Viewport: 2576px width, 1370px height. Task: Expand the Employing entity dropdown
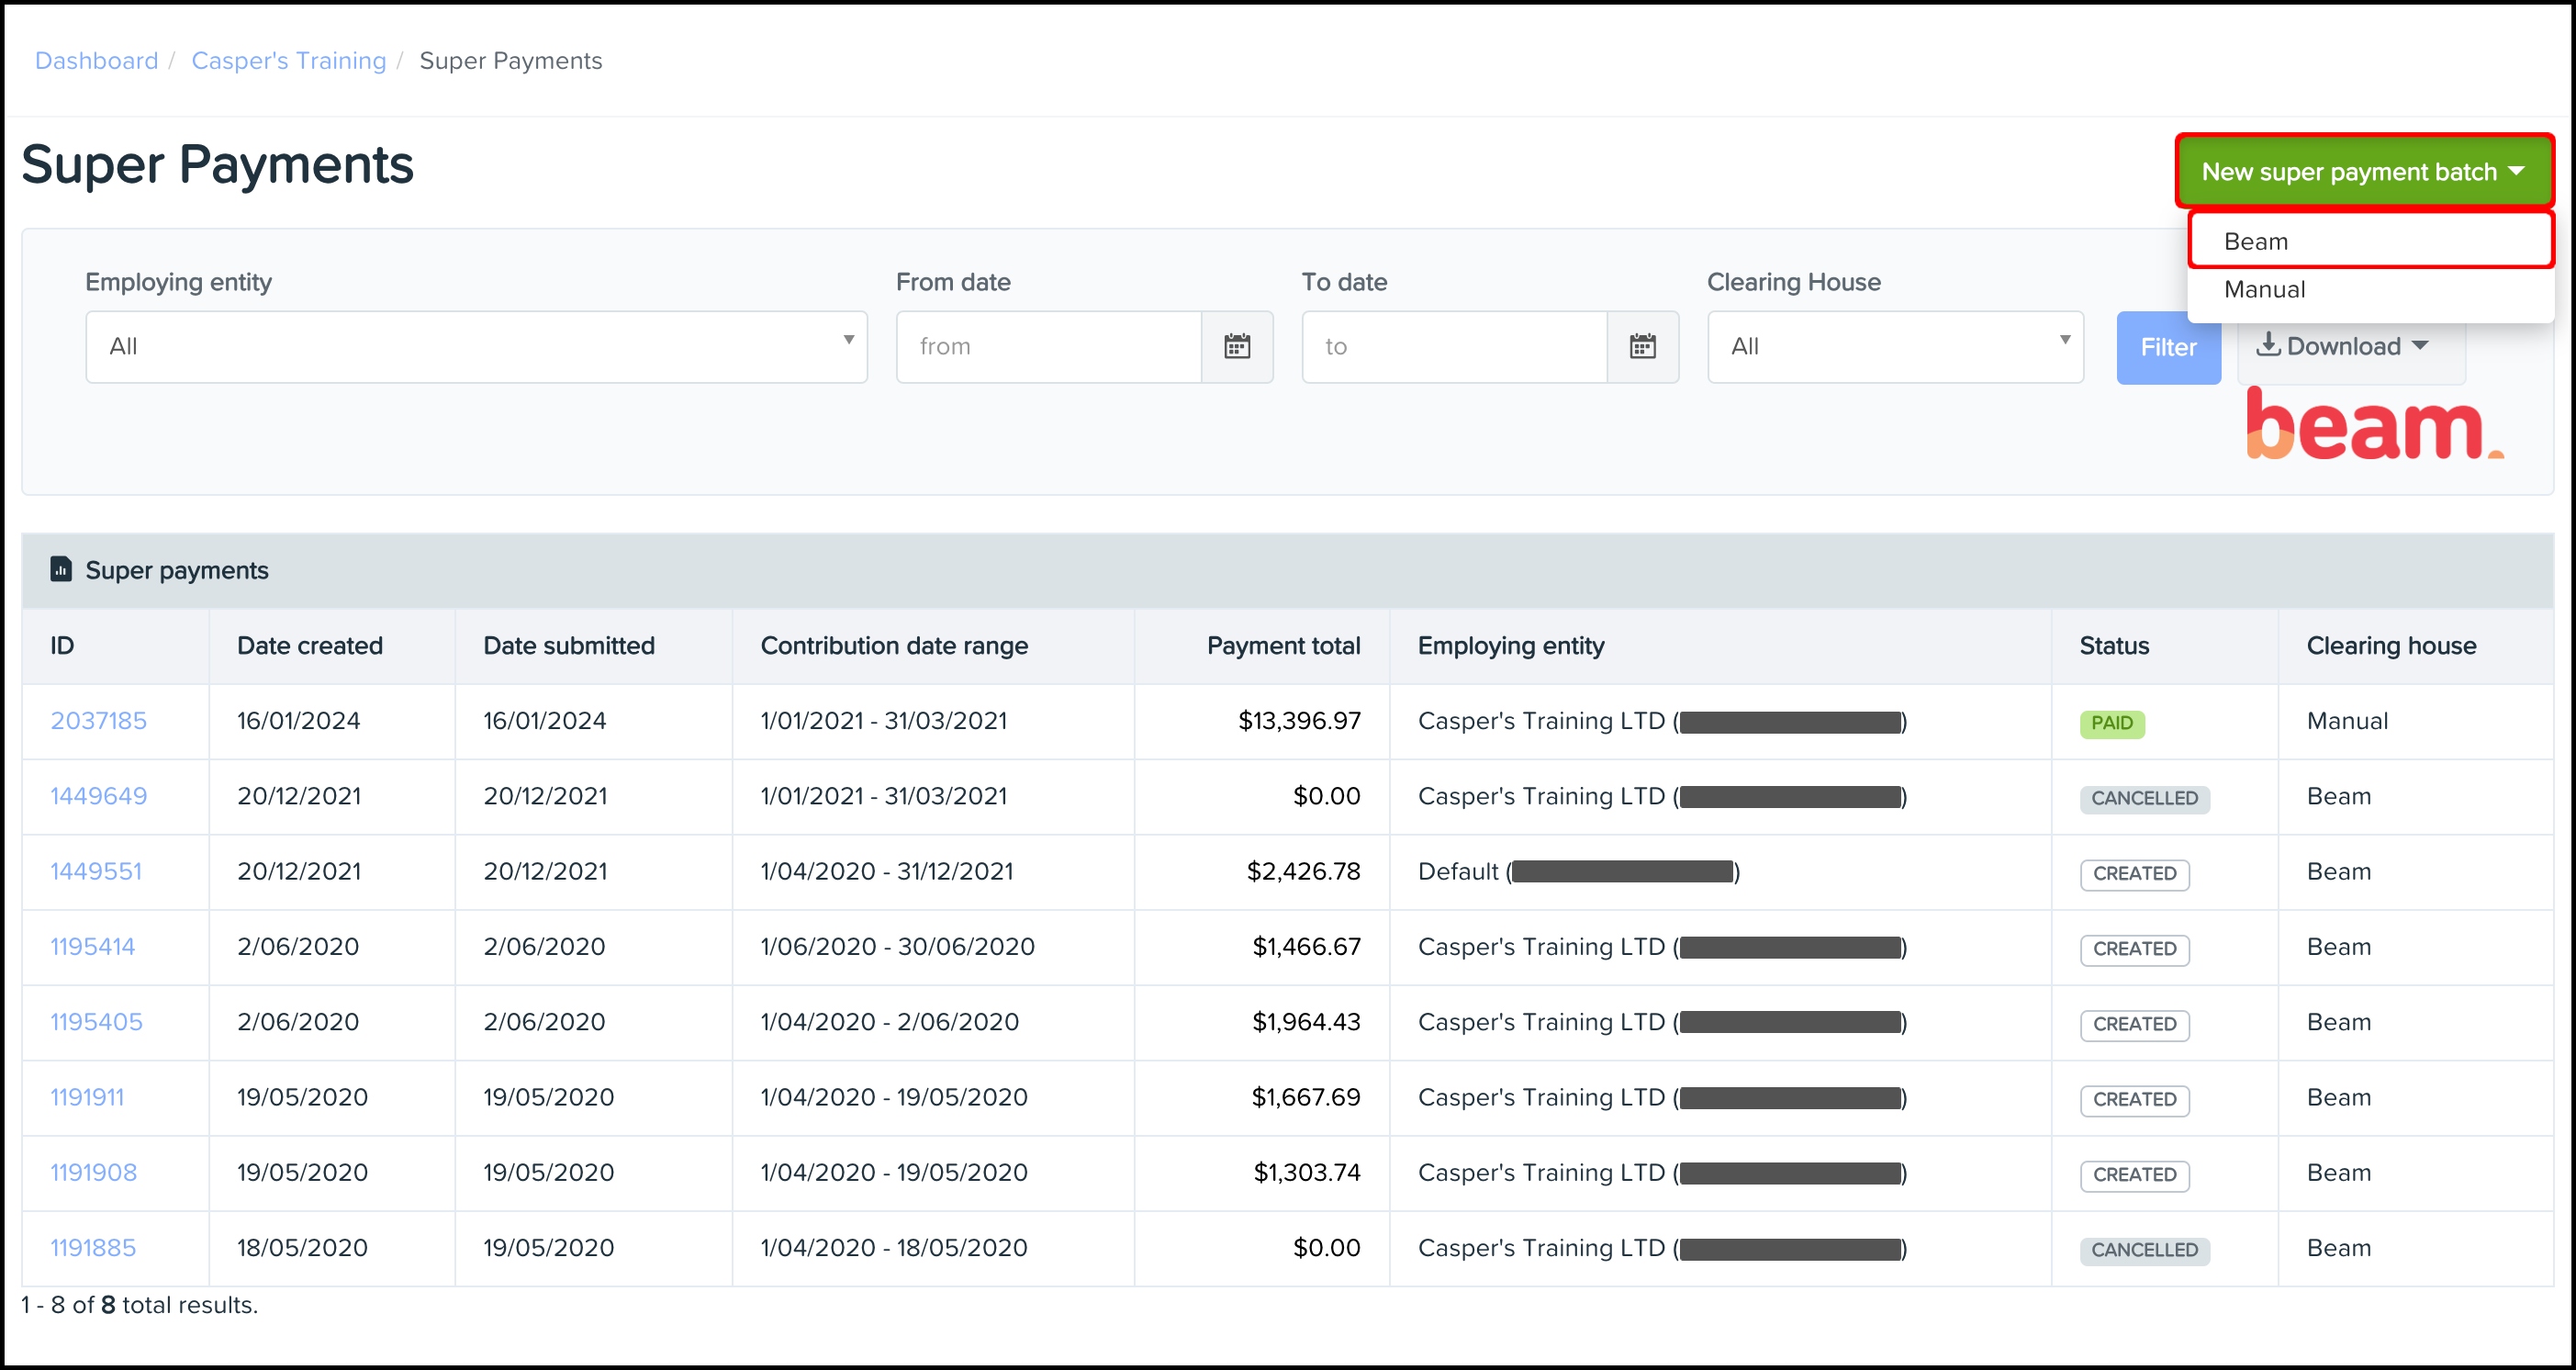pos(476,347)
